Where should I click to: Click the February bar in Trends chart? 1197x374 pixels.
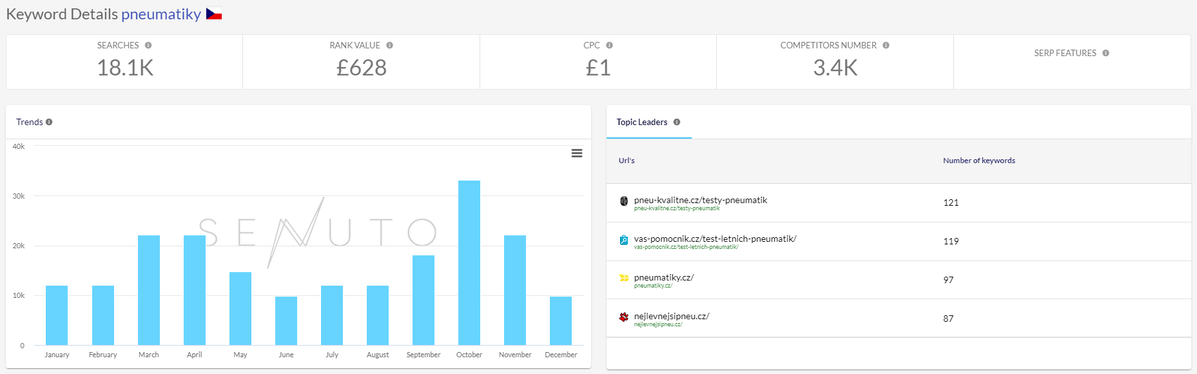point(102,315)
